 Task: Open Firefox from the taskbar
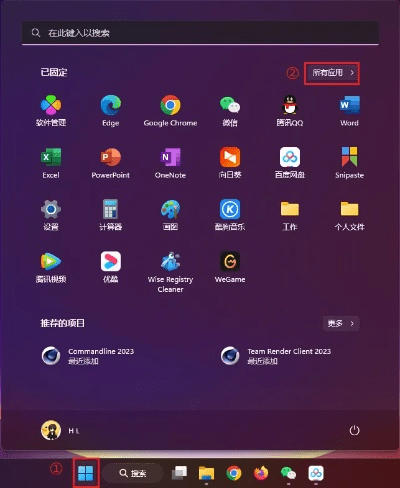(261, 473)
